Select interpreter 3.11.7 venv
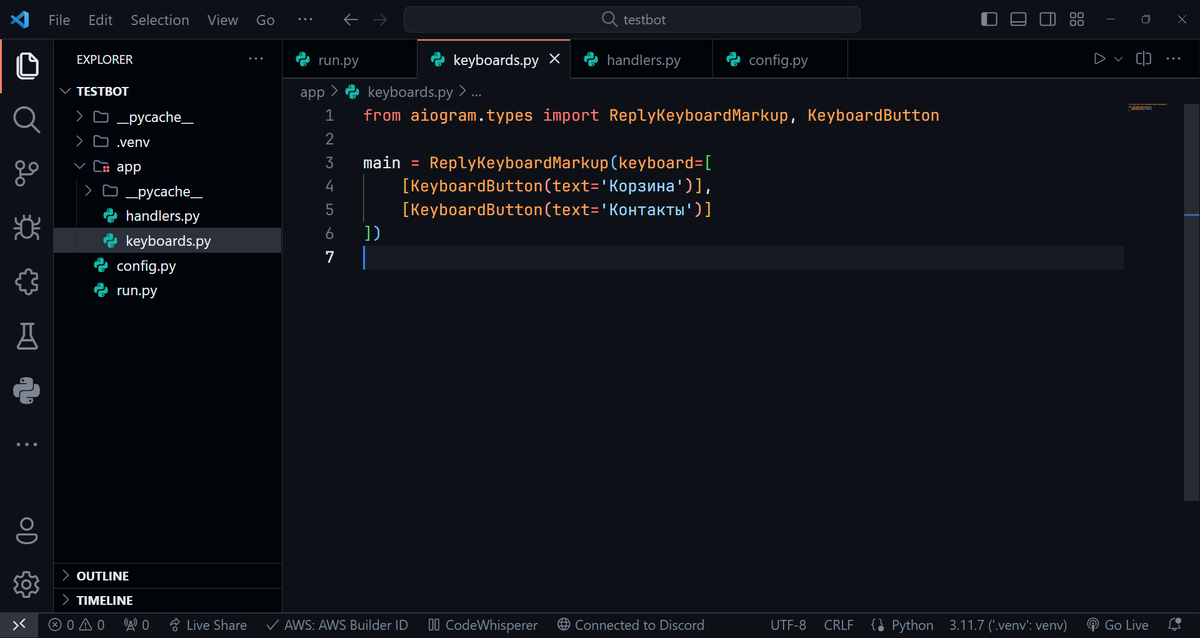Viewport: 1200px width, 638px height. [1010, 625]
